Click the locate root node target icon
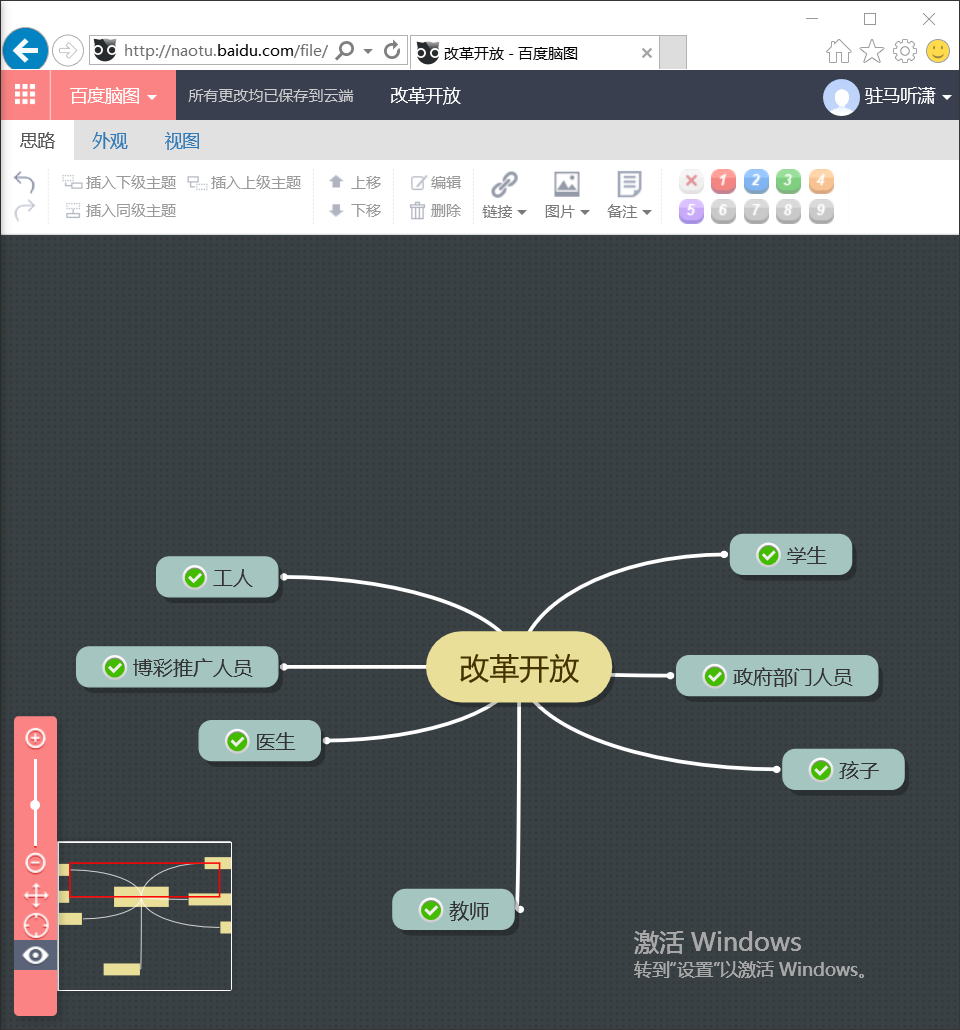 (35, 925)
